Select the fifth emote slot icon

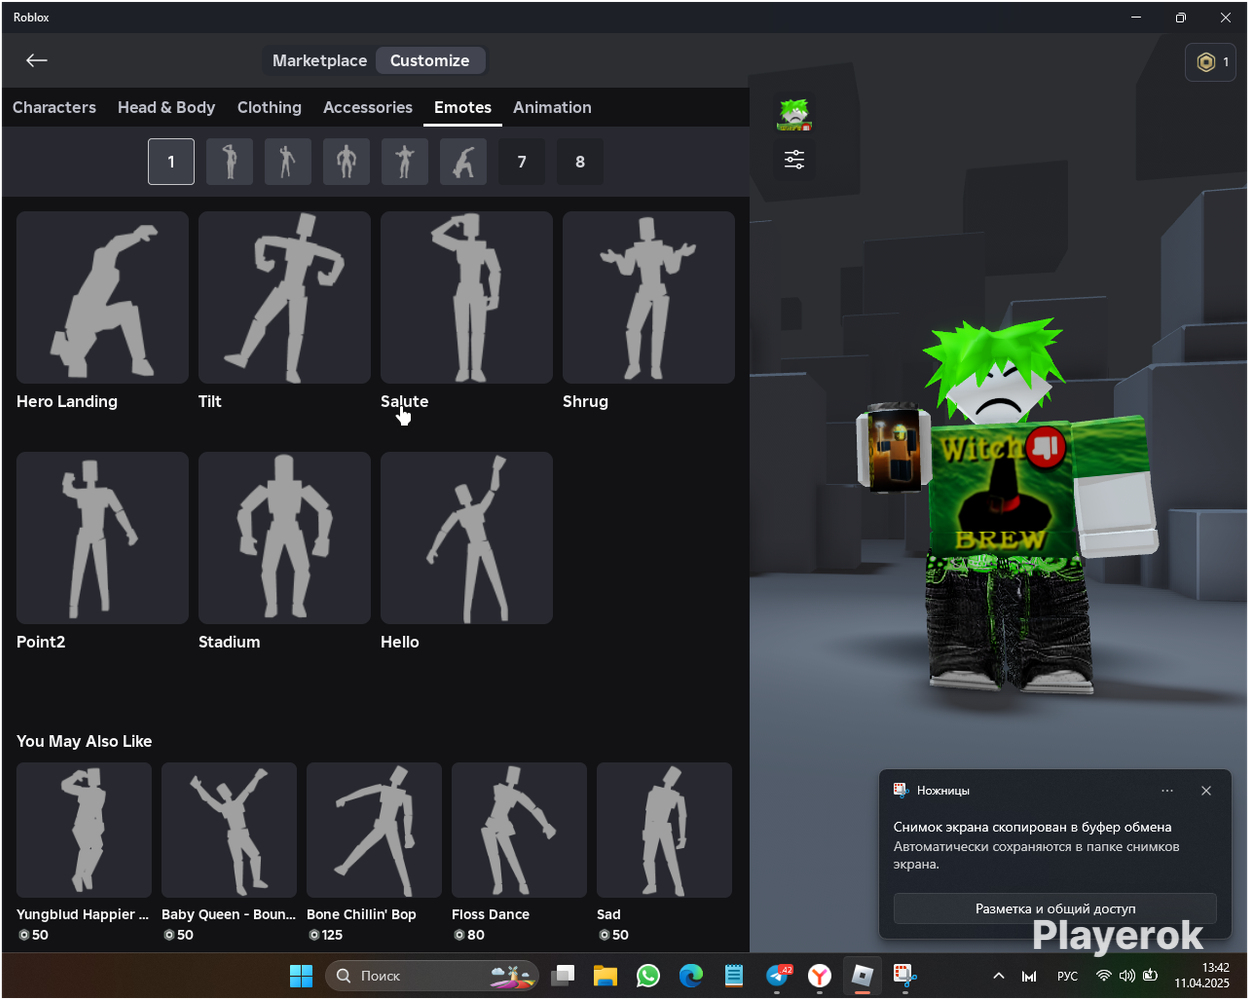click(x=404, y=161)
